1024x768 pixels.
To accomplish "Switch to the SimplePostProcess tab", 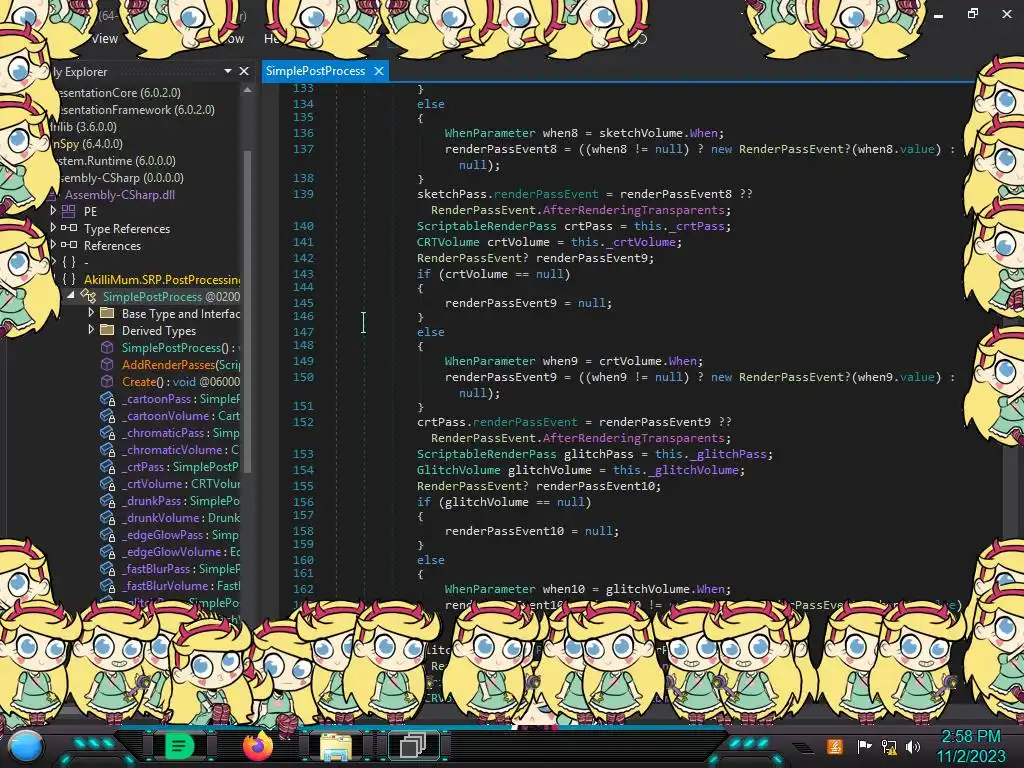I will [316, 71].
